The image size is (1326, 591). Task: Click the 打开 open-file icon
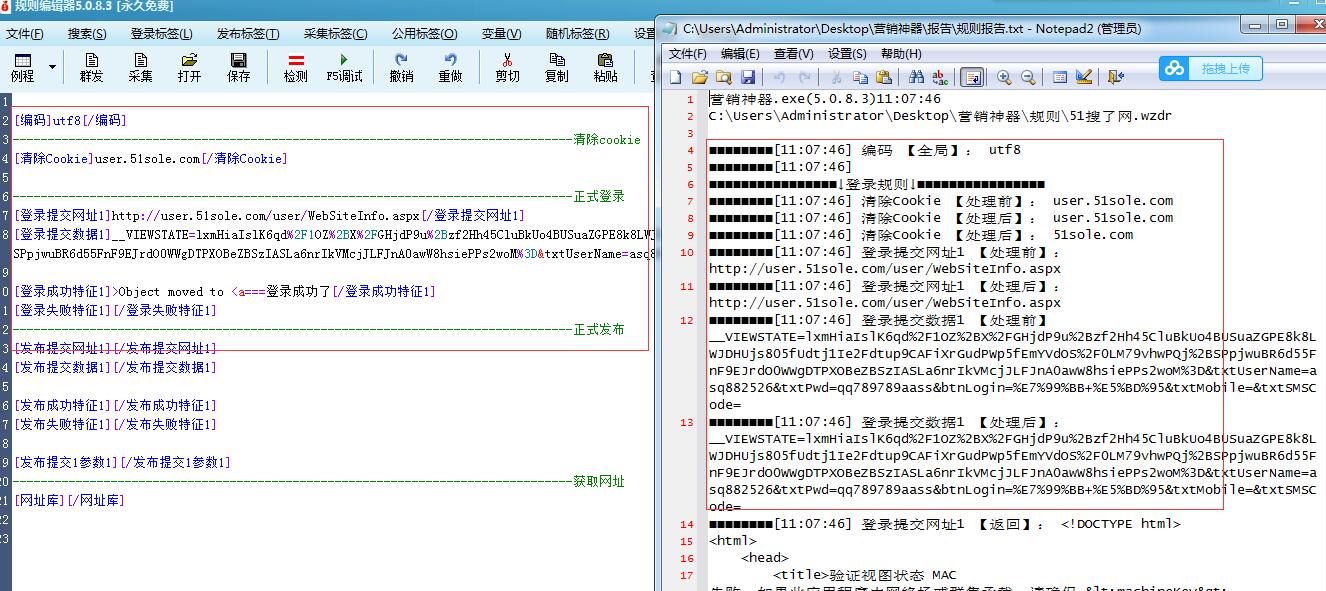click(x=188, y=68)
